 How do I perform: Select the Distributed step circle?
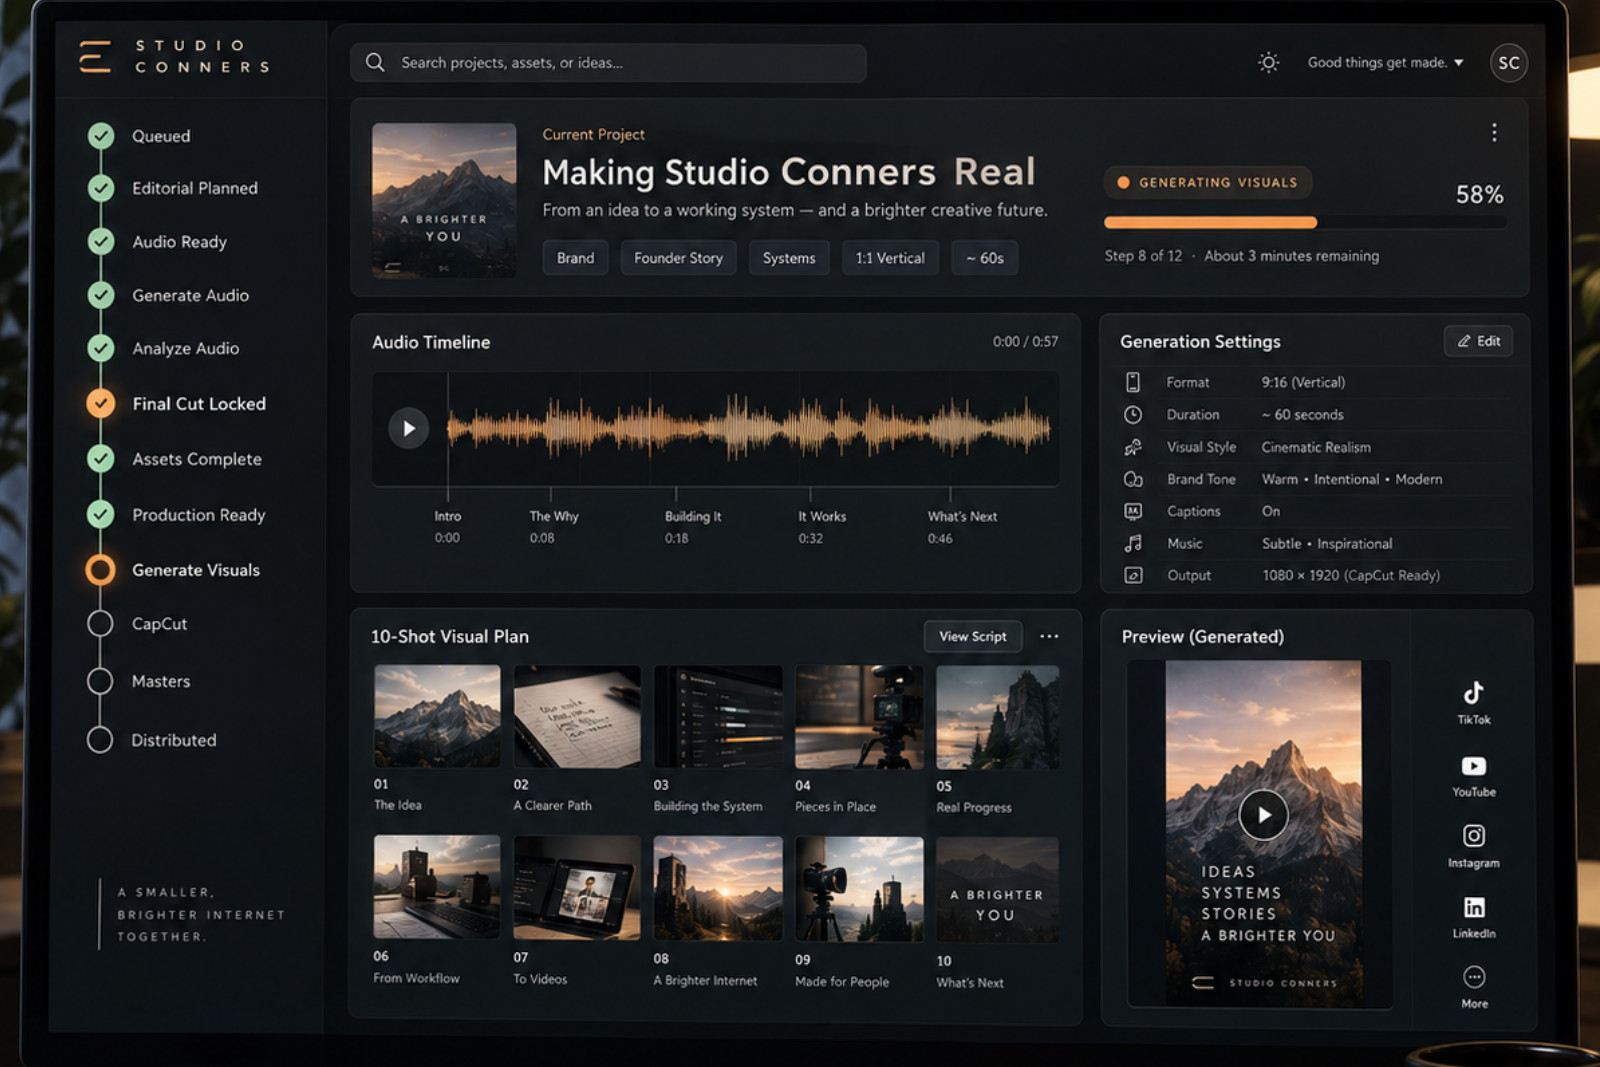[x=100, y=739]
